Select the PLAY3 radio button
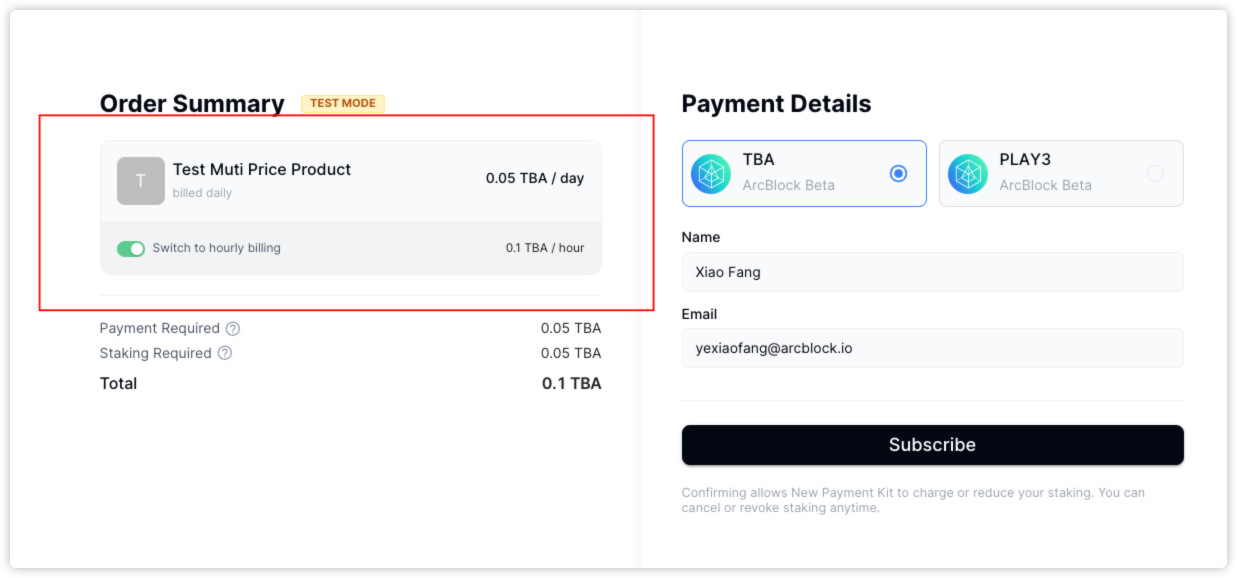The height and width of the screenshot is (578, 1237). click(x=1155, y=174)
